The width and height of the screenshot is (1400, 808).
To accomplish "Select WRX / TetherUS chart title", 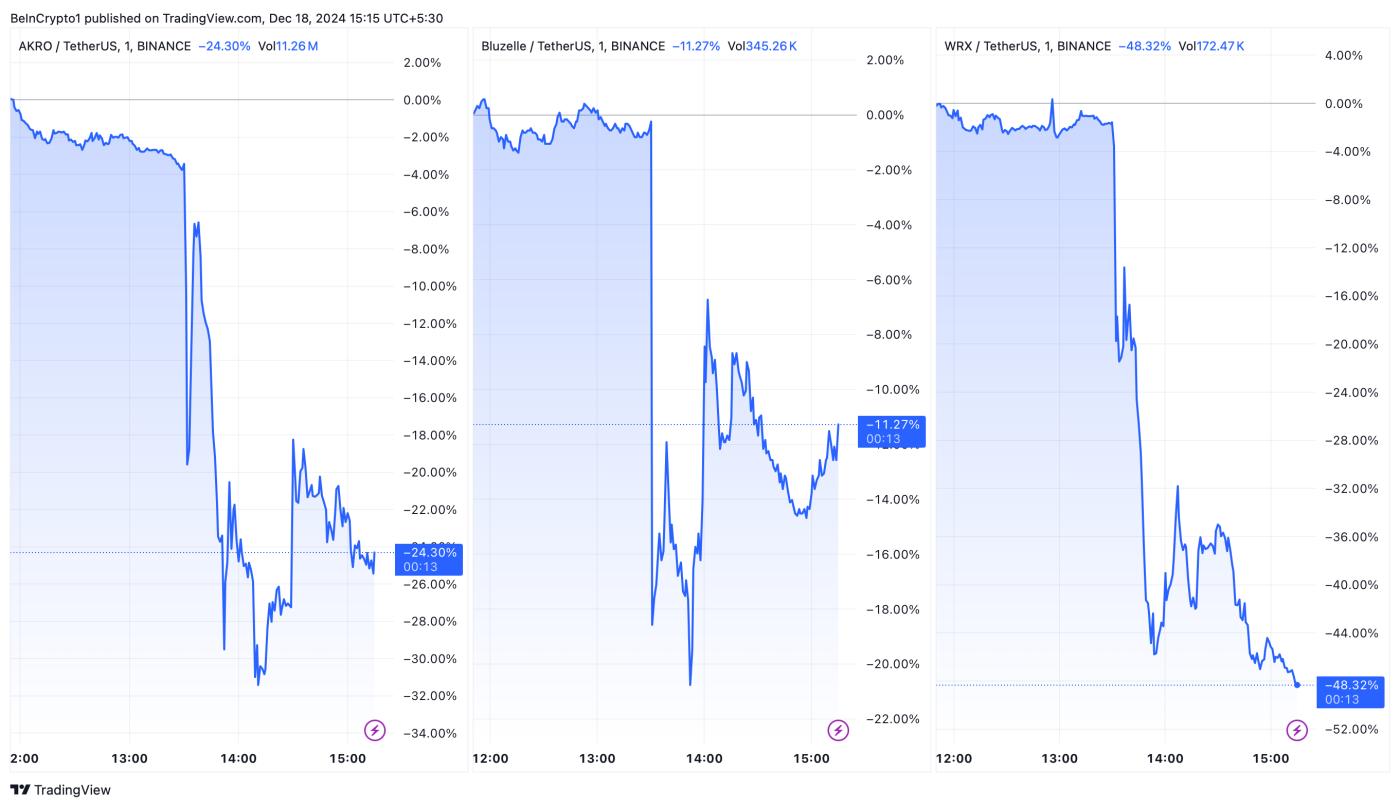I will click(x=1027, y=46).
